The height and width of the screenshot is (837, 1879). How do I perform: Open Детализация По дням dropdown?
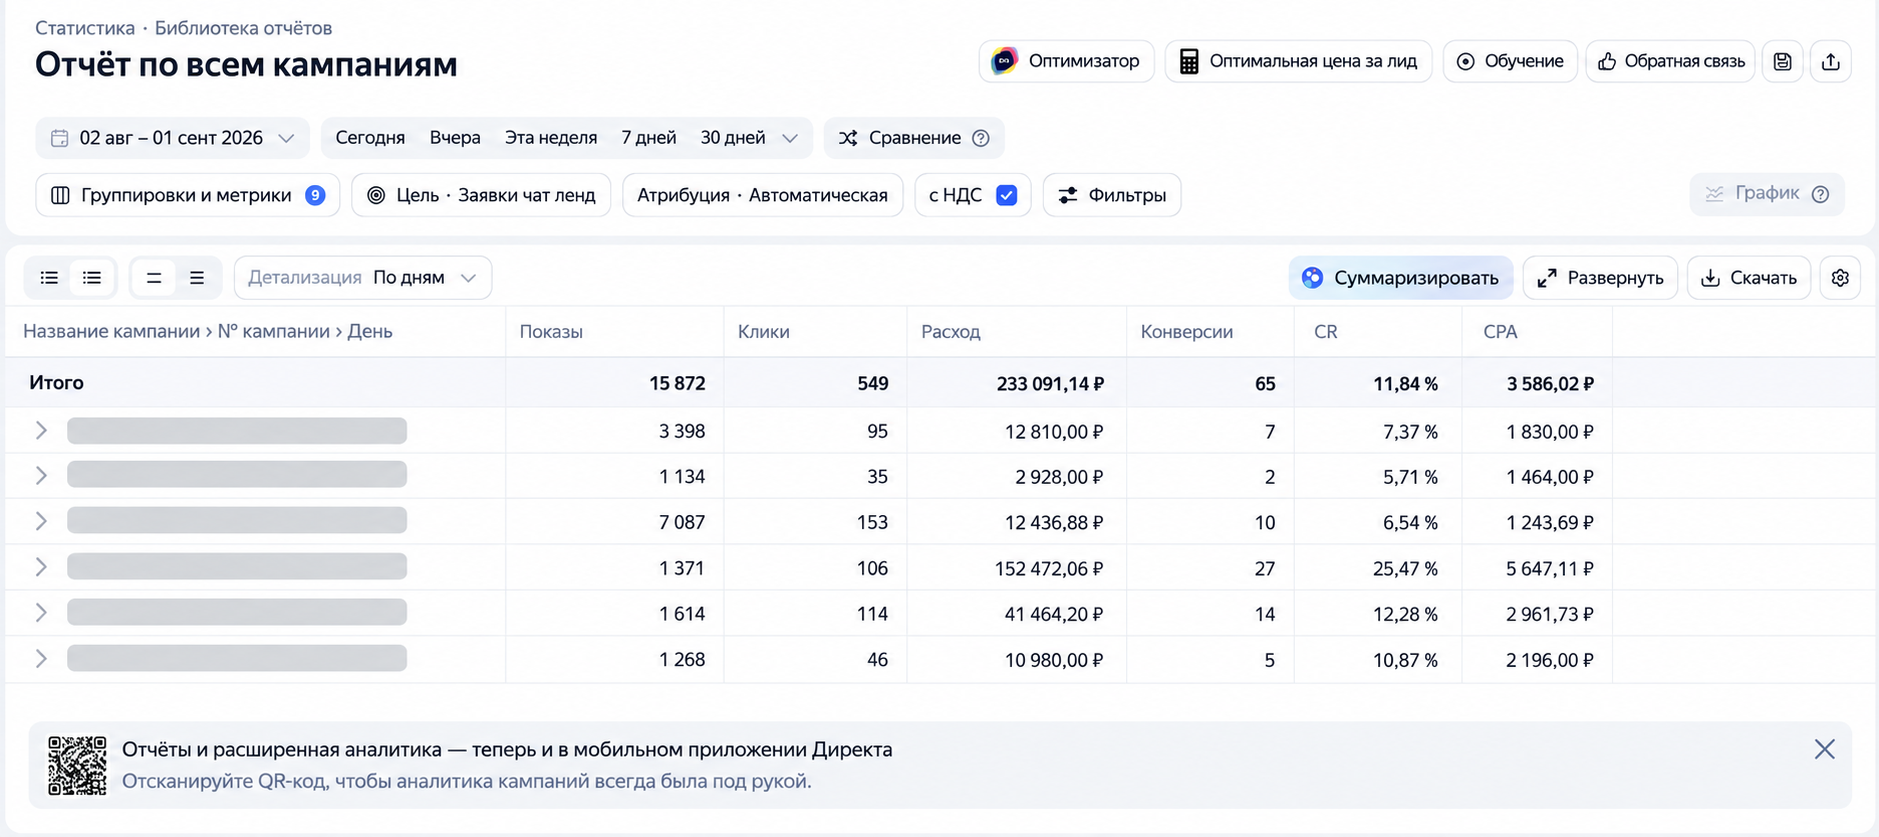coord(362,278)
